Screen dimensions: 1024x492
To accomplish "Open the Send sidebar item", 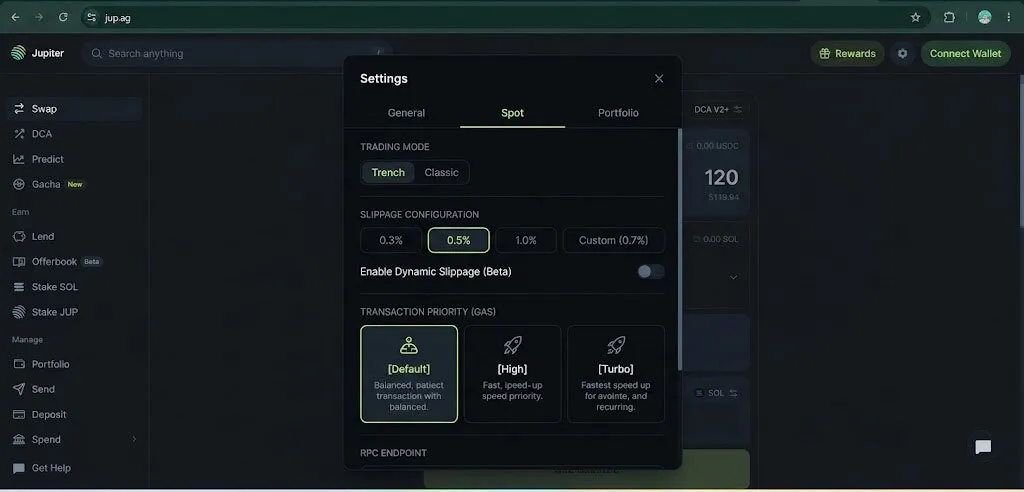I will pos(74,389).
